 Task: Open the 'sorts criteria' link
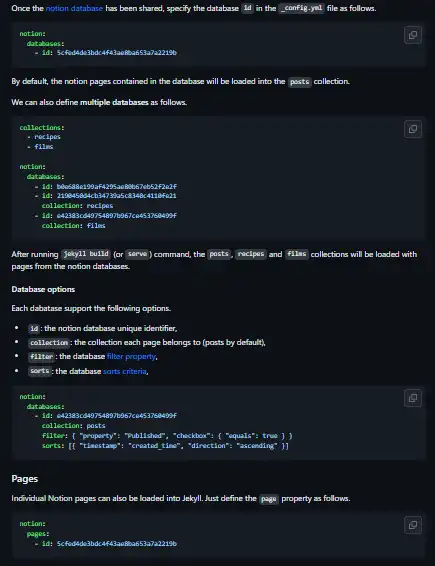coord(125,371)
